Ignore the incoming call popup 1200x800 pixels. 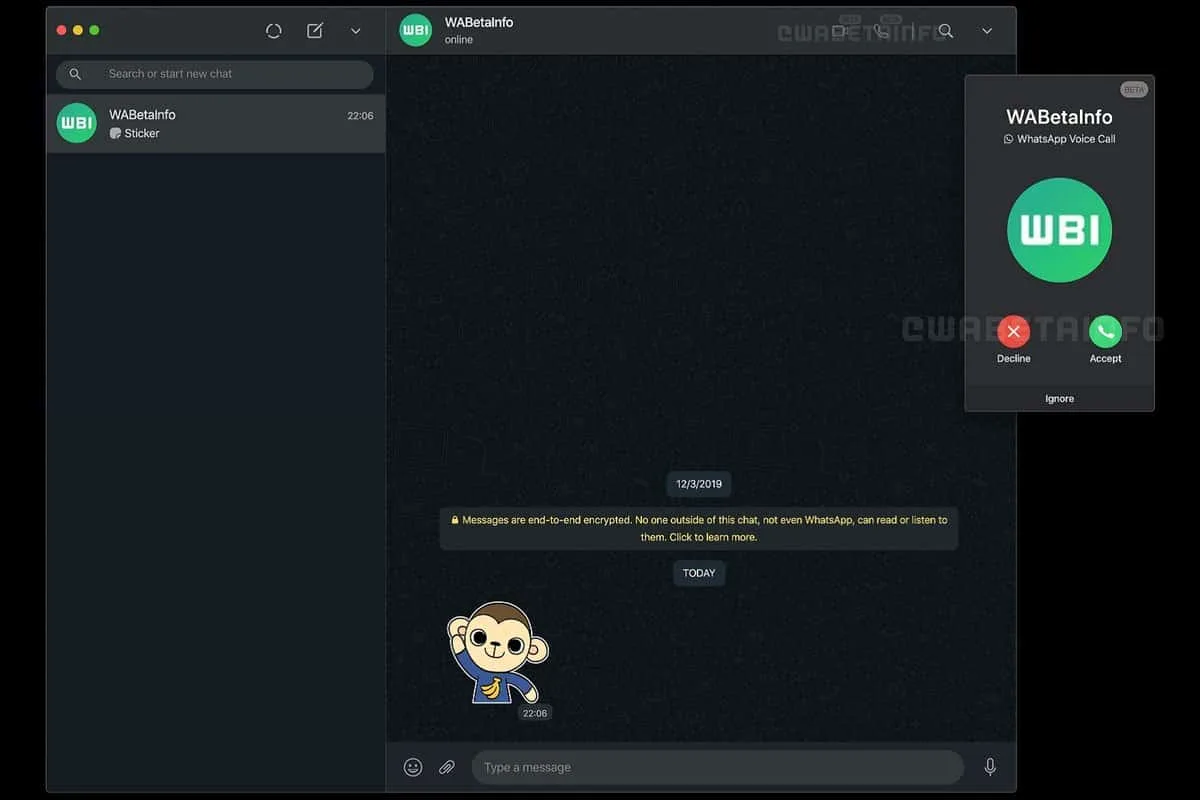(x=1059, y=398)
